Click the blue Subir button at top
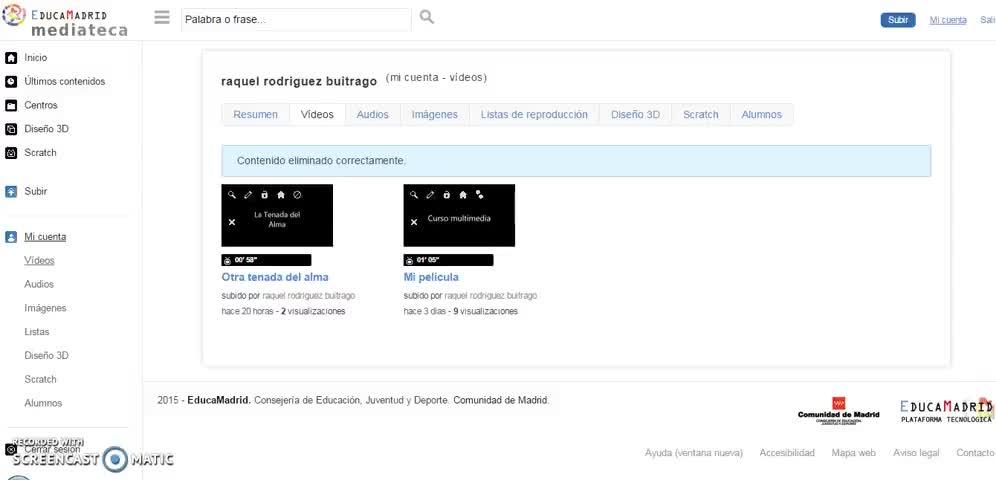Viewport: 996px width, 480px height. (898, 20)
